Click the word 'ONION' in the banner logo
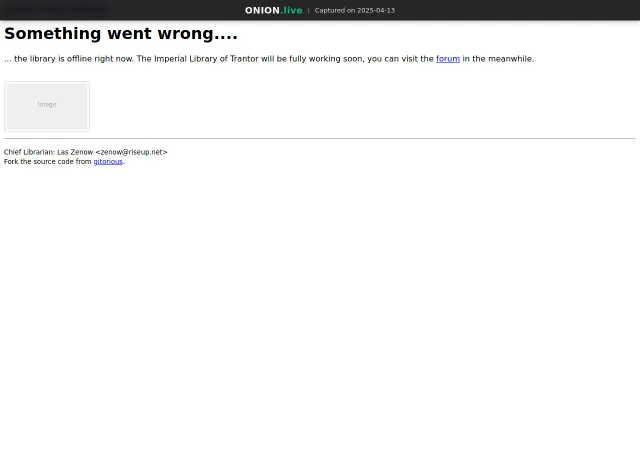 click(262, 10)
